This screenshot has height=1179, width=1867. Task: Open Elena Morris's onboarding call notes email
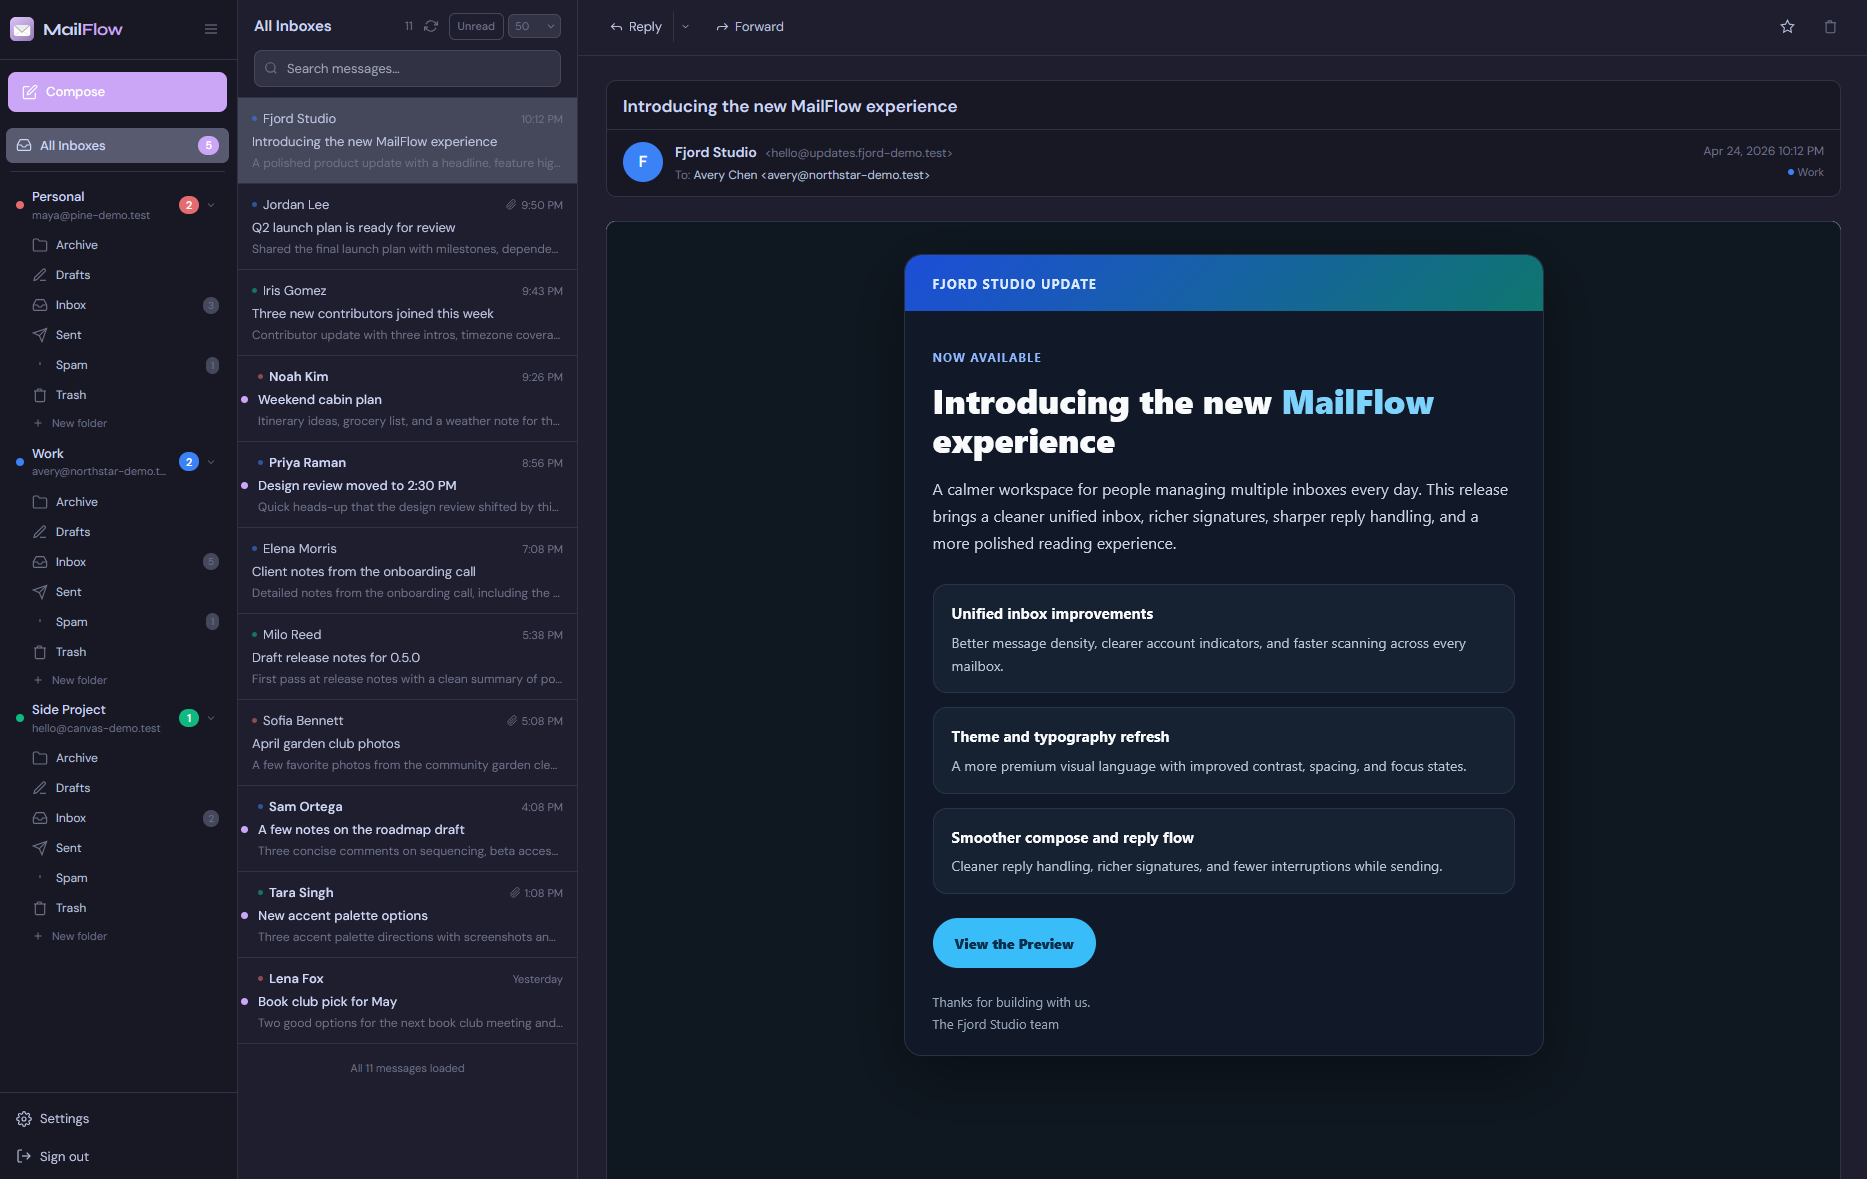(x=407, y=571)
